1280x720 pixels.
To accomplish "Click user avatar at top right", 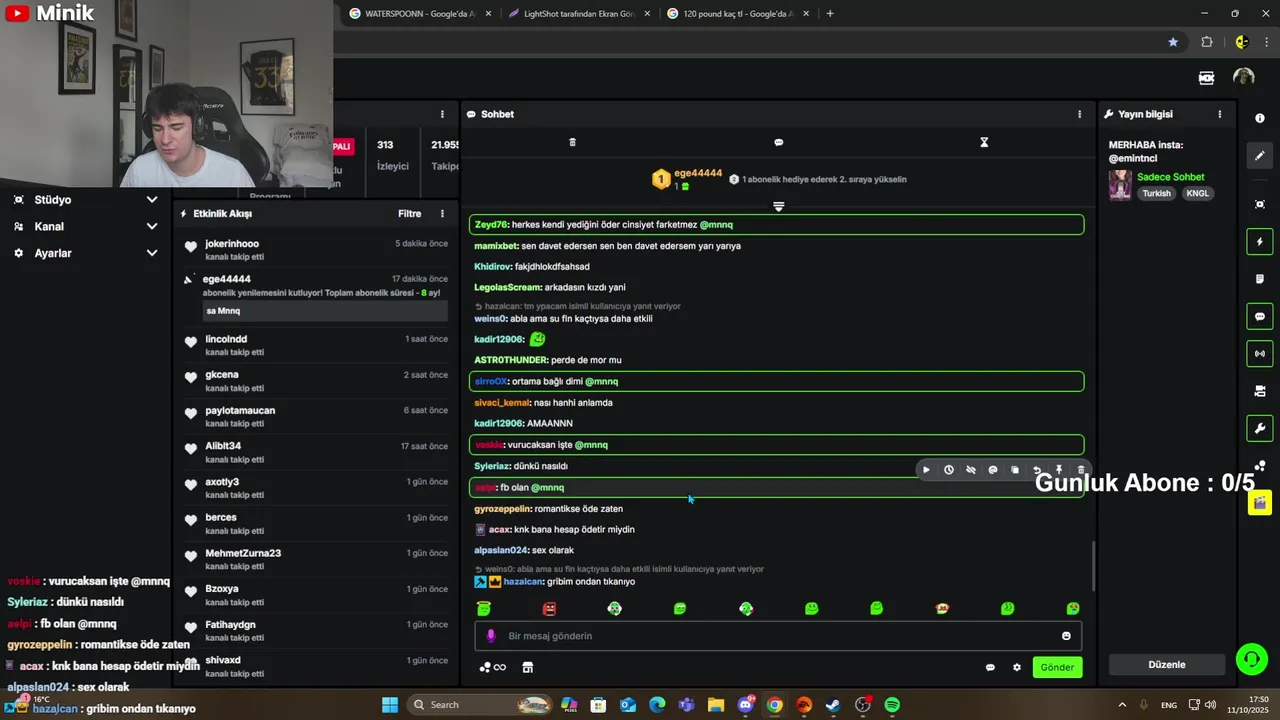I will pyautogui.click(x=1243, y=77).
